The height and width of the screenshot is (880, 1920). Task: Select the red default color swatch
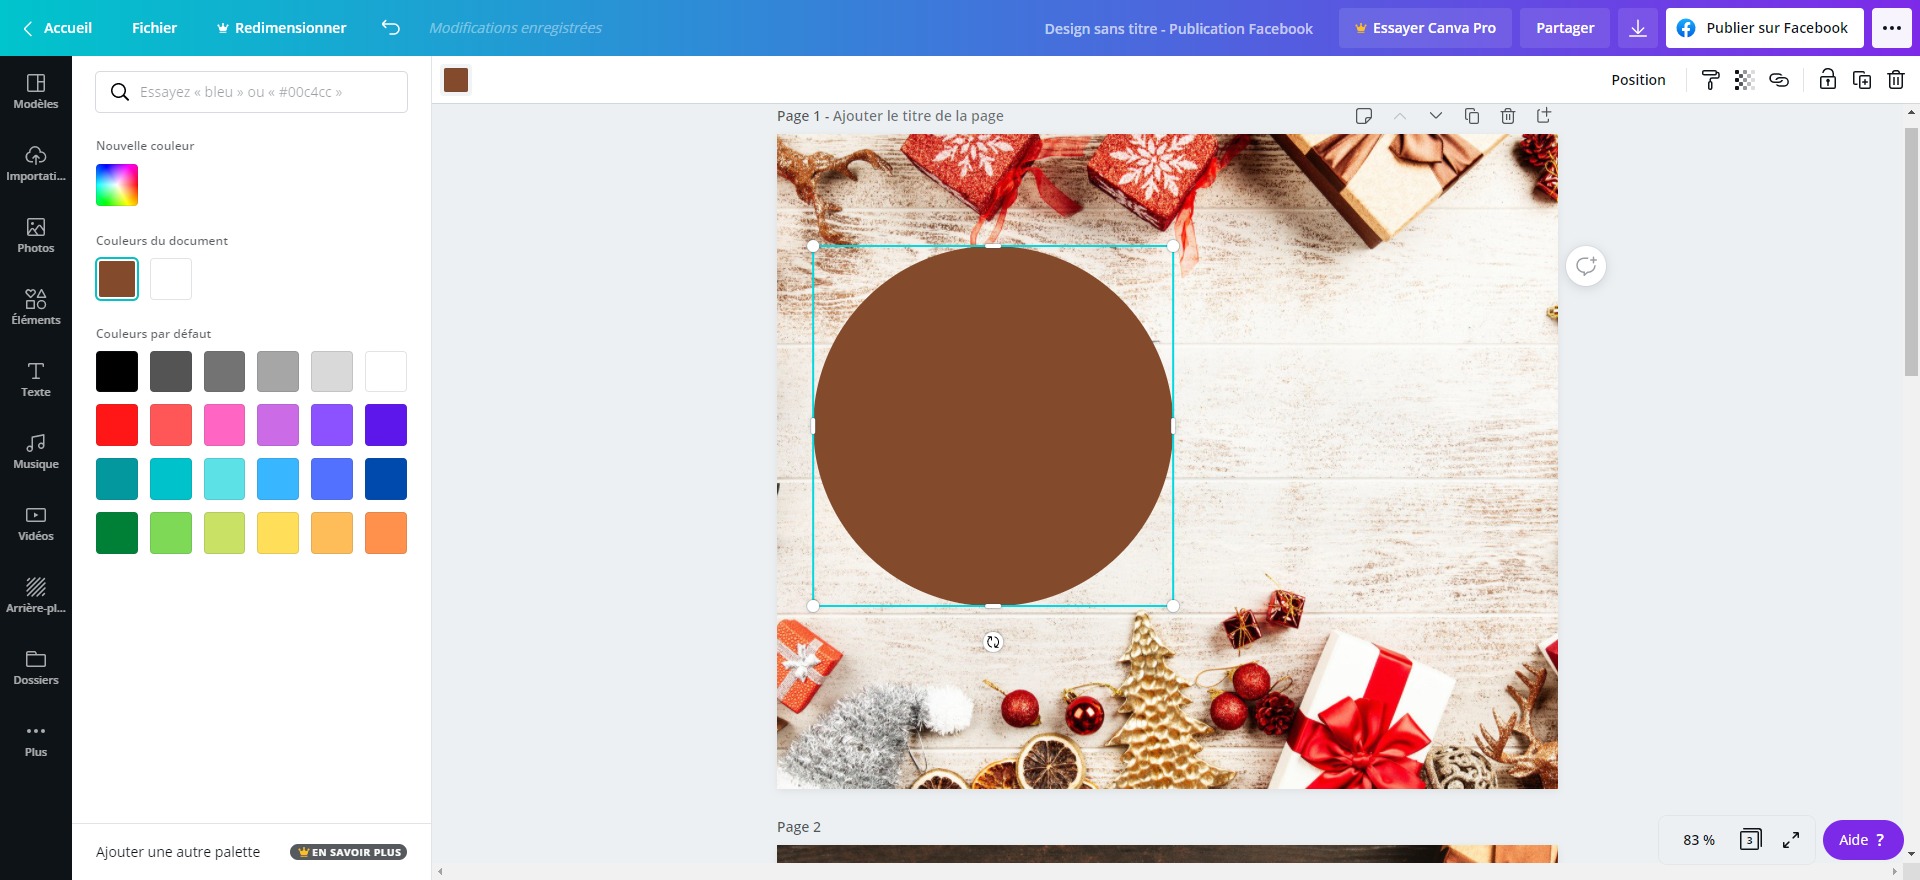click(117, 425)
